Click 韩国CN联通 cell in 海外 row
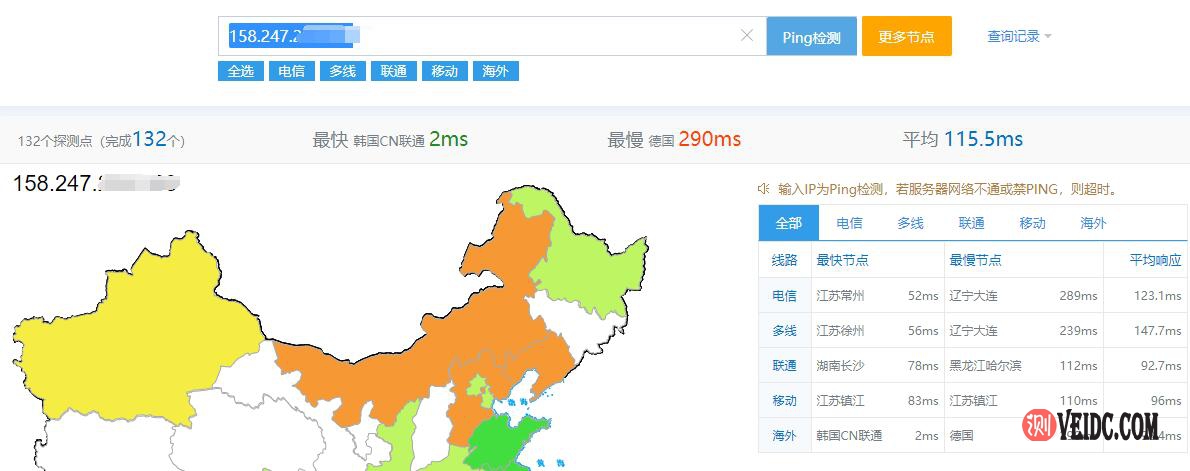Viewport: 1190px width, 471px height. 849,435
